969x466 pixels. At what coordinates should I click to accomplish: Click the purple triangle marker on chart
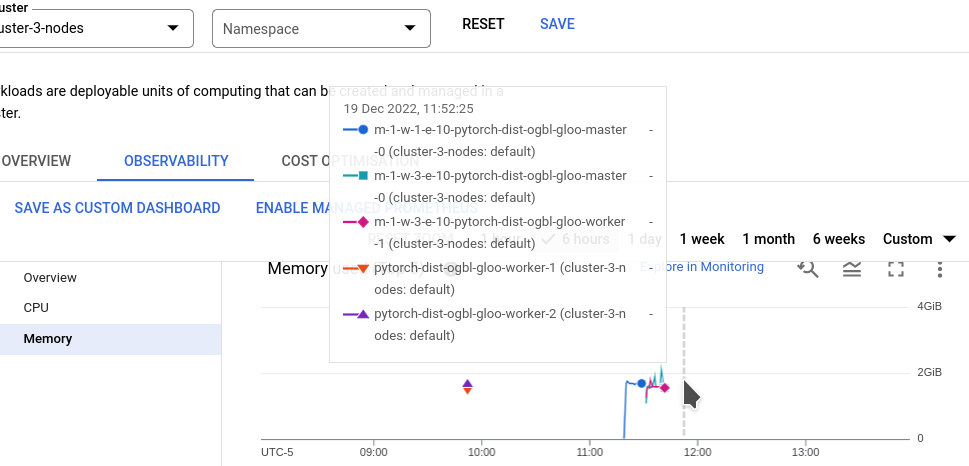(467, 382)
